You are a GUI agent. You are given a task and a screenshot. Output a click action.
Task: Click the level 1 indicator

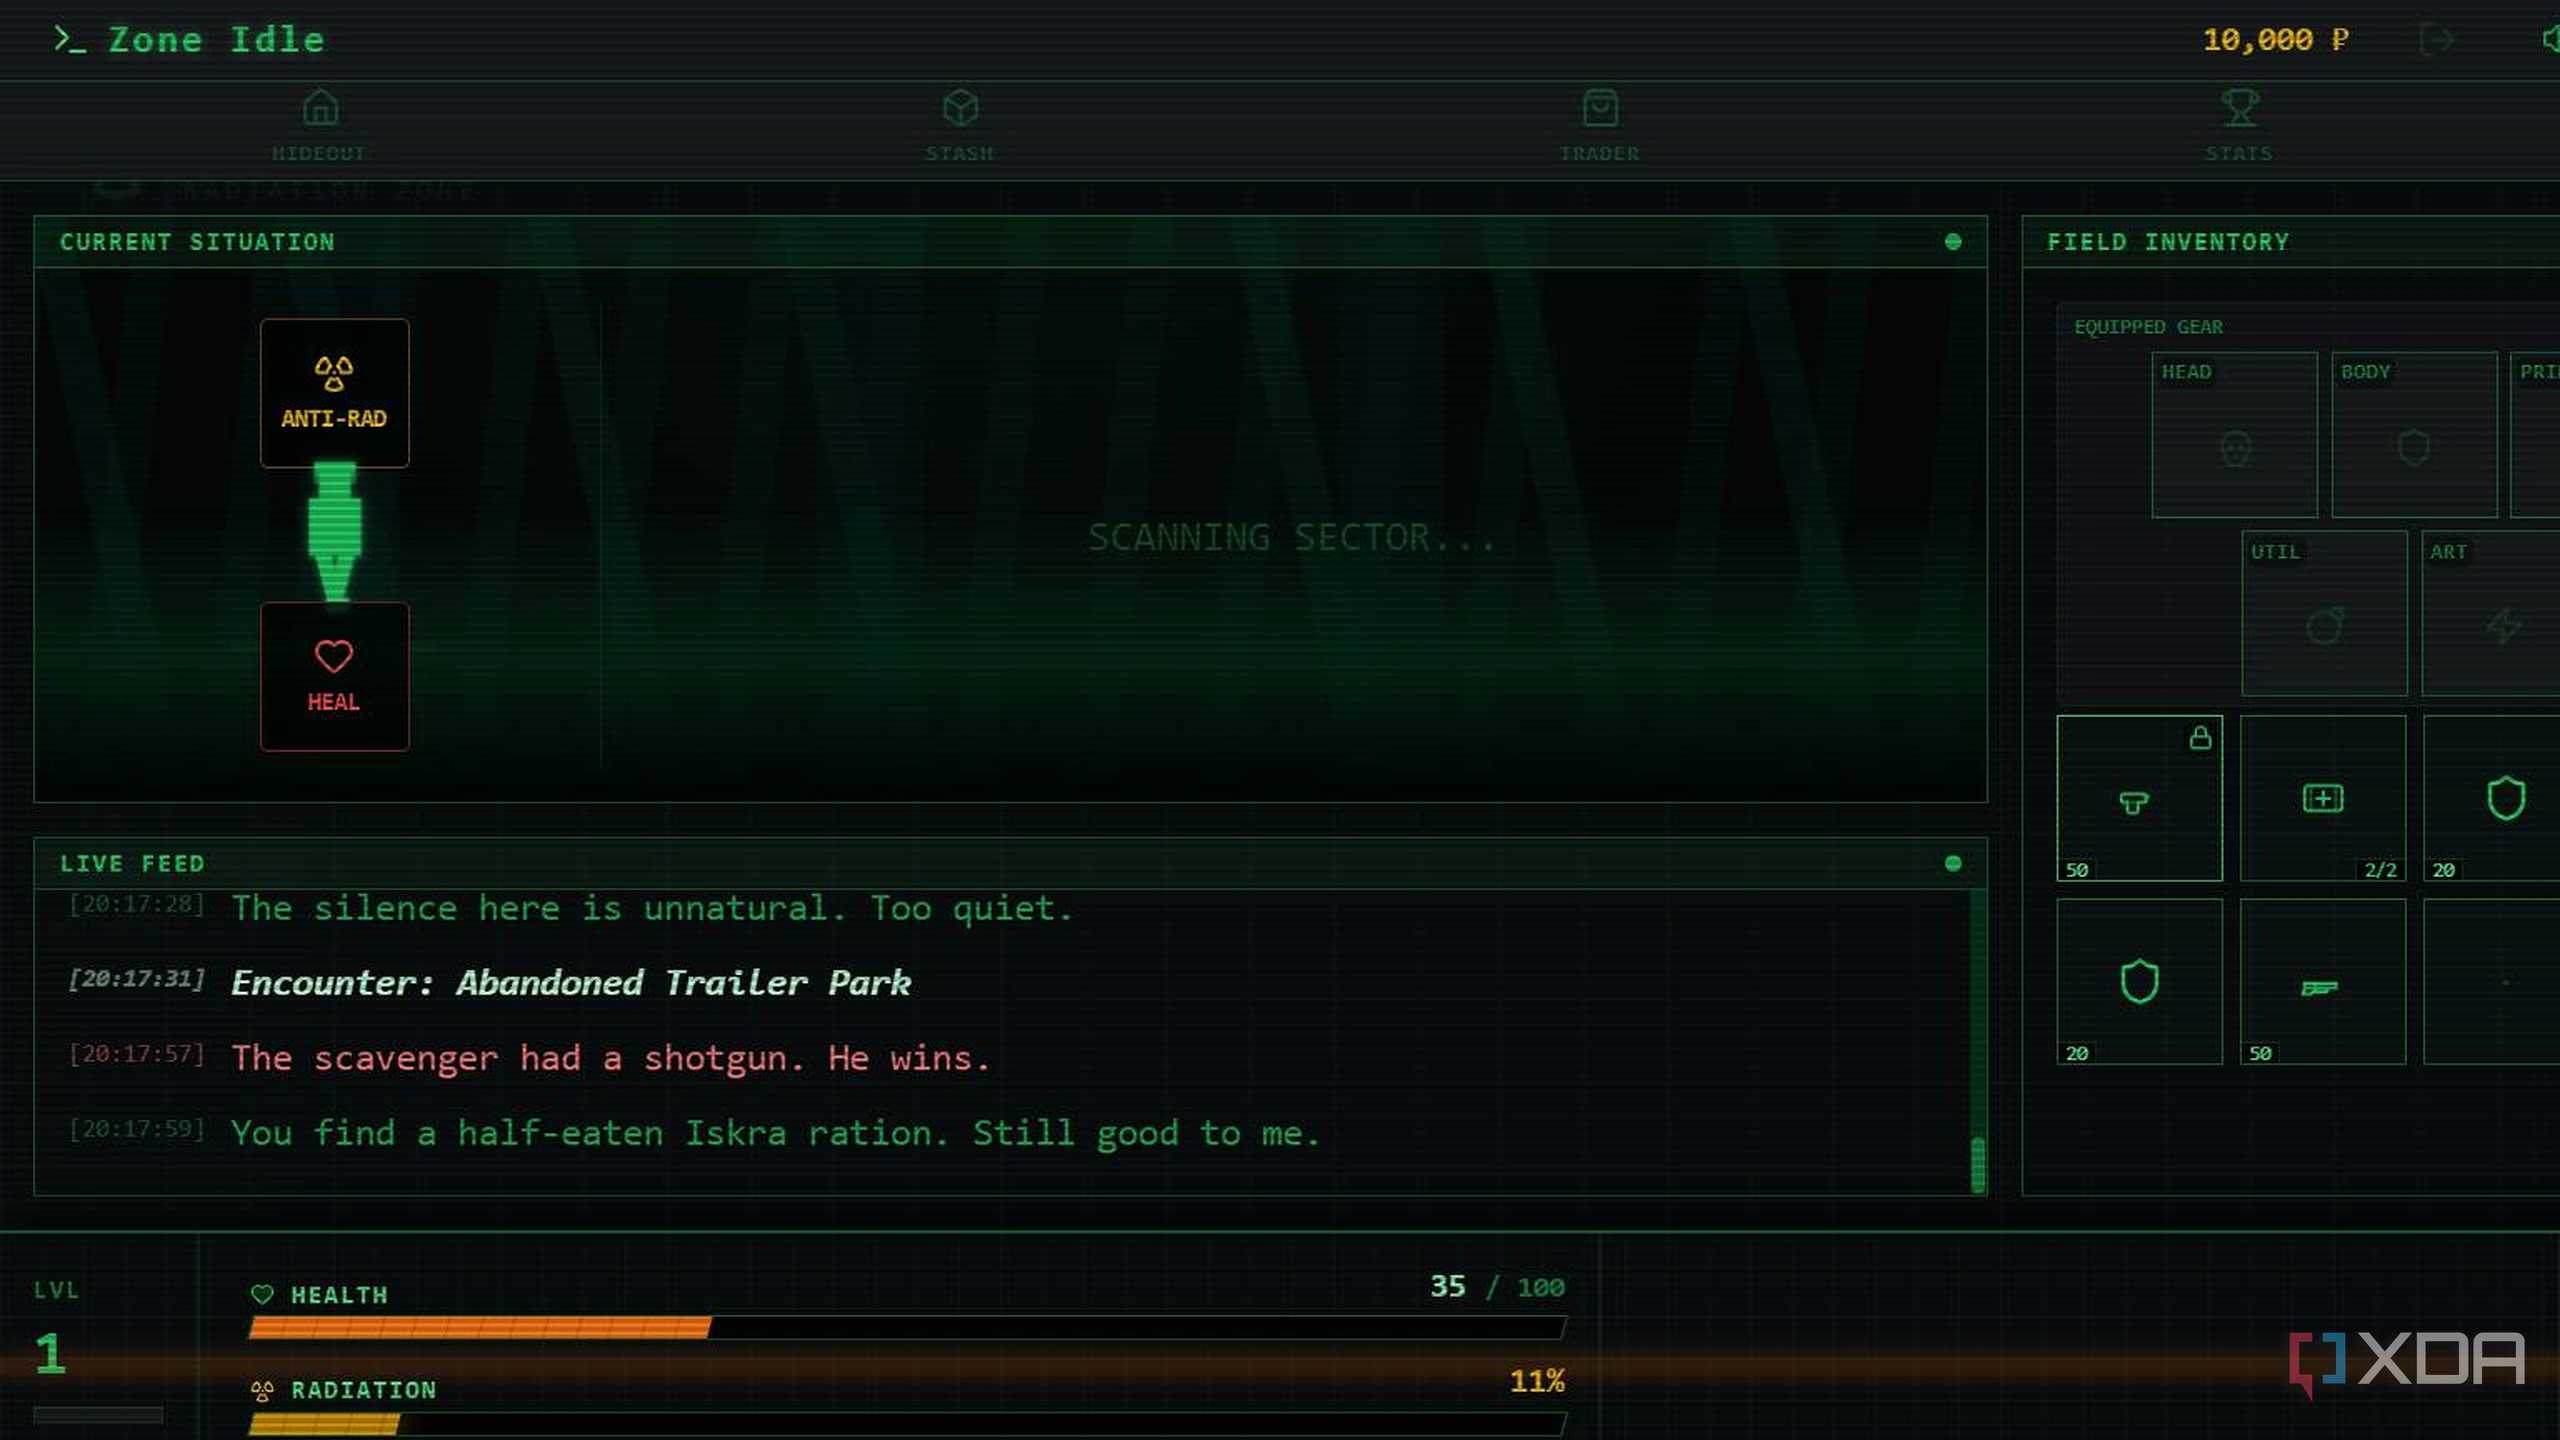[50, 1354]
